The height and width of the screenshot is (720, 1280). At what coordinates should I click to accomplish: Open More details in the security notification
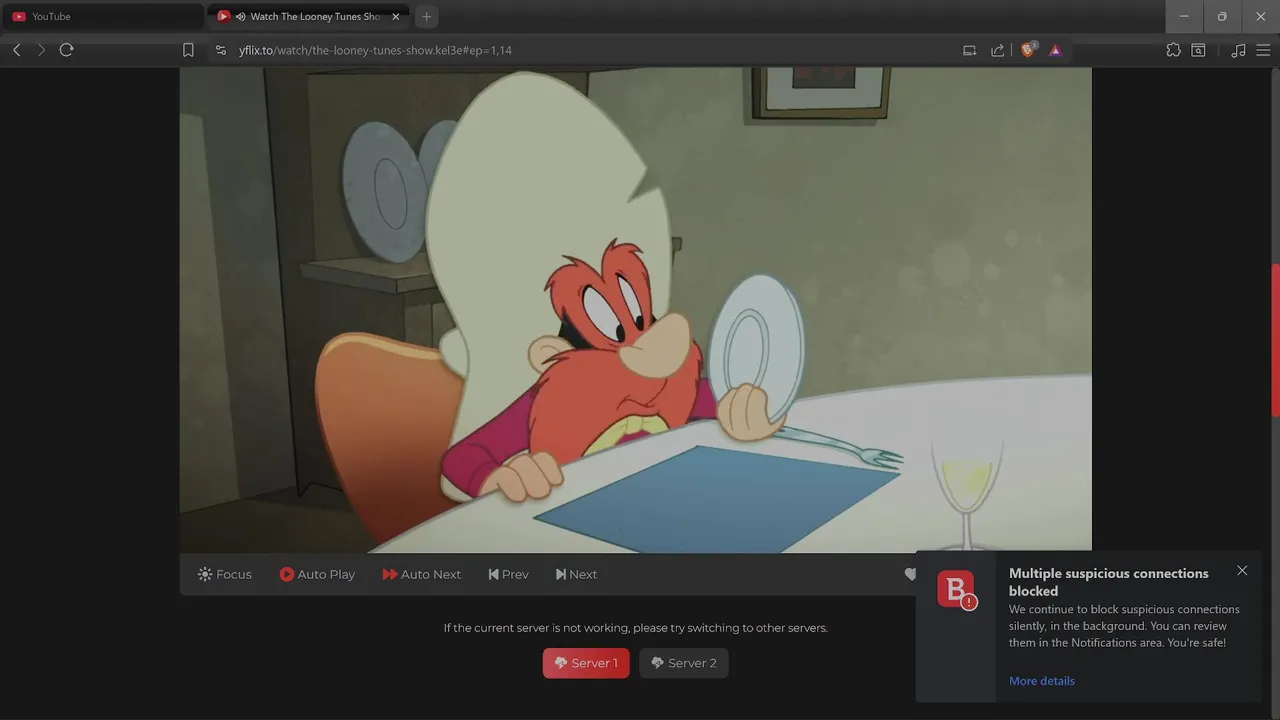tap(1042, 681)
